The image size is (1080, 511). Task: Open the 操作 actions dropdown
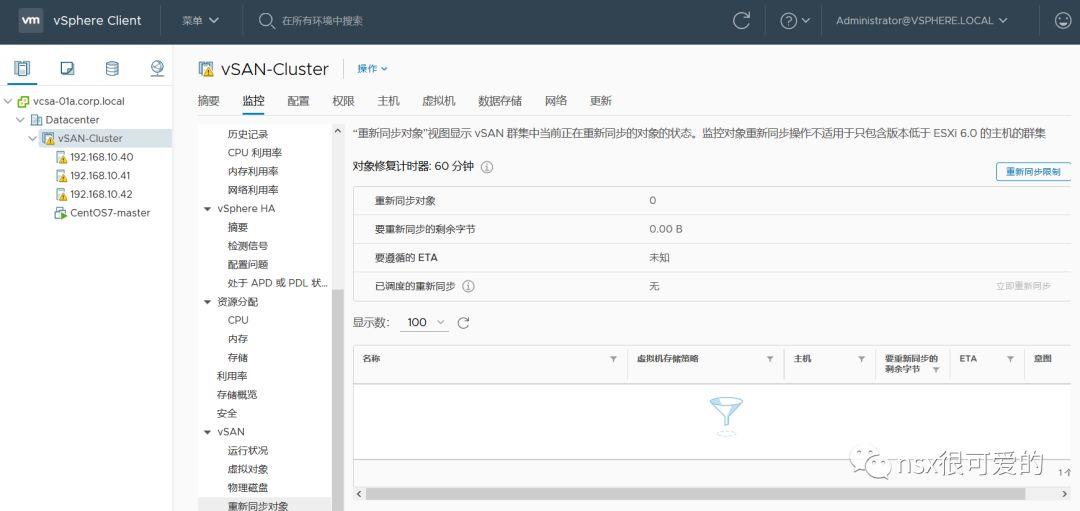(373, 69)
